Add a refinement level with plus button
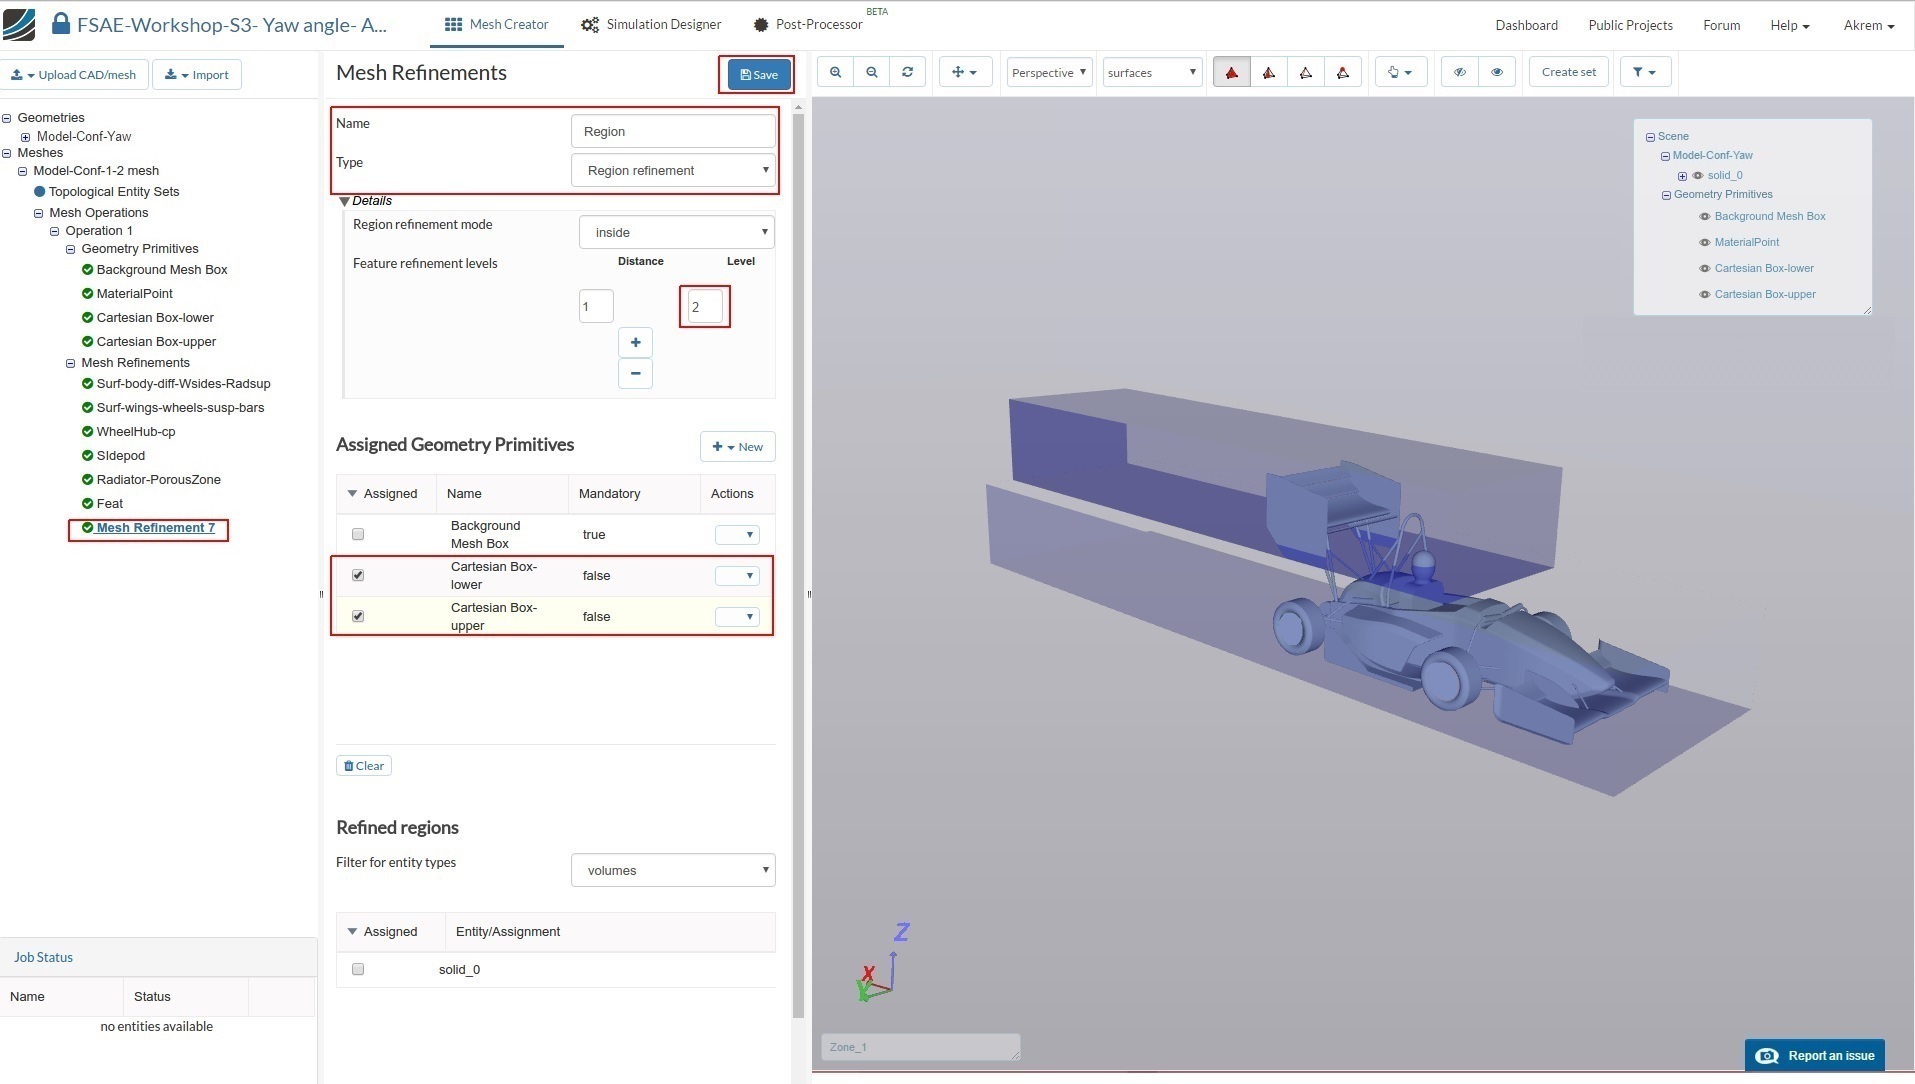Screen dimensions: 1915x1084 pyautogui.click(x=635, y=342)
